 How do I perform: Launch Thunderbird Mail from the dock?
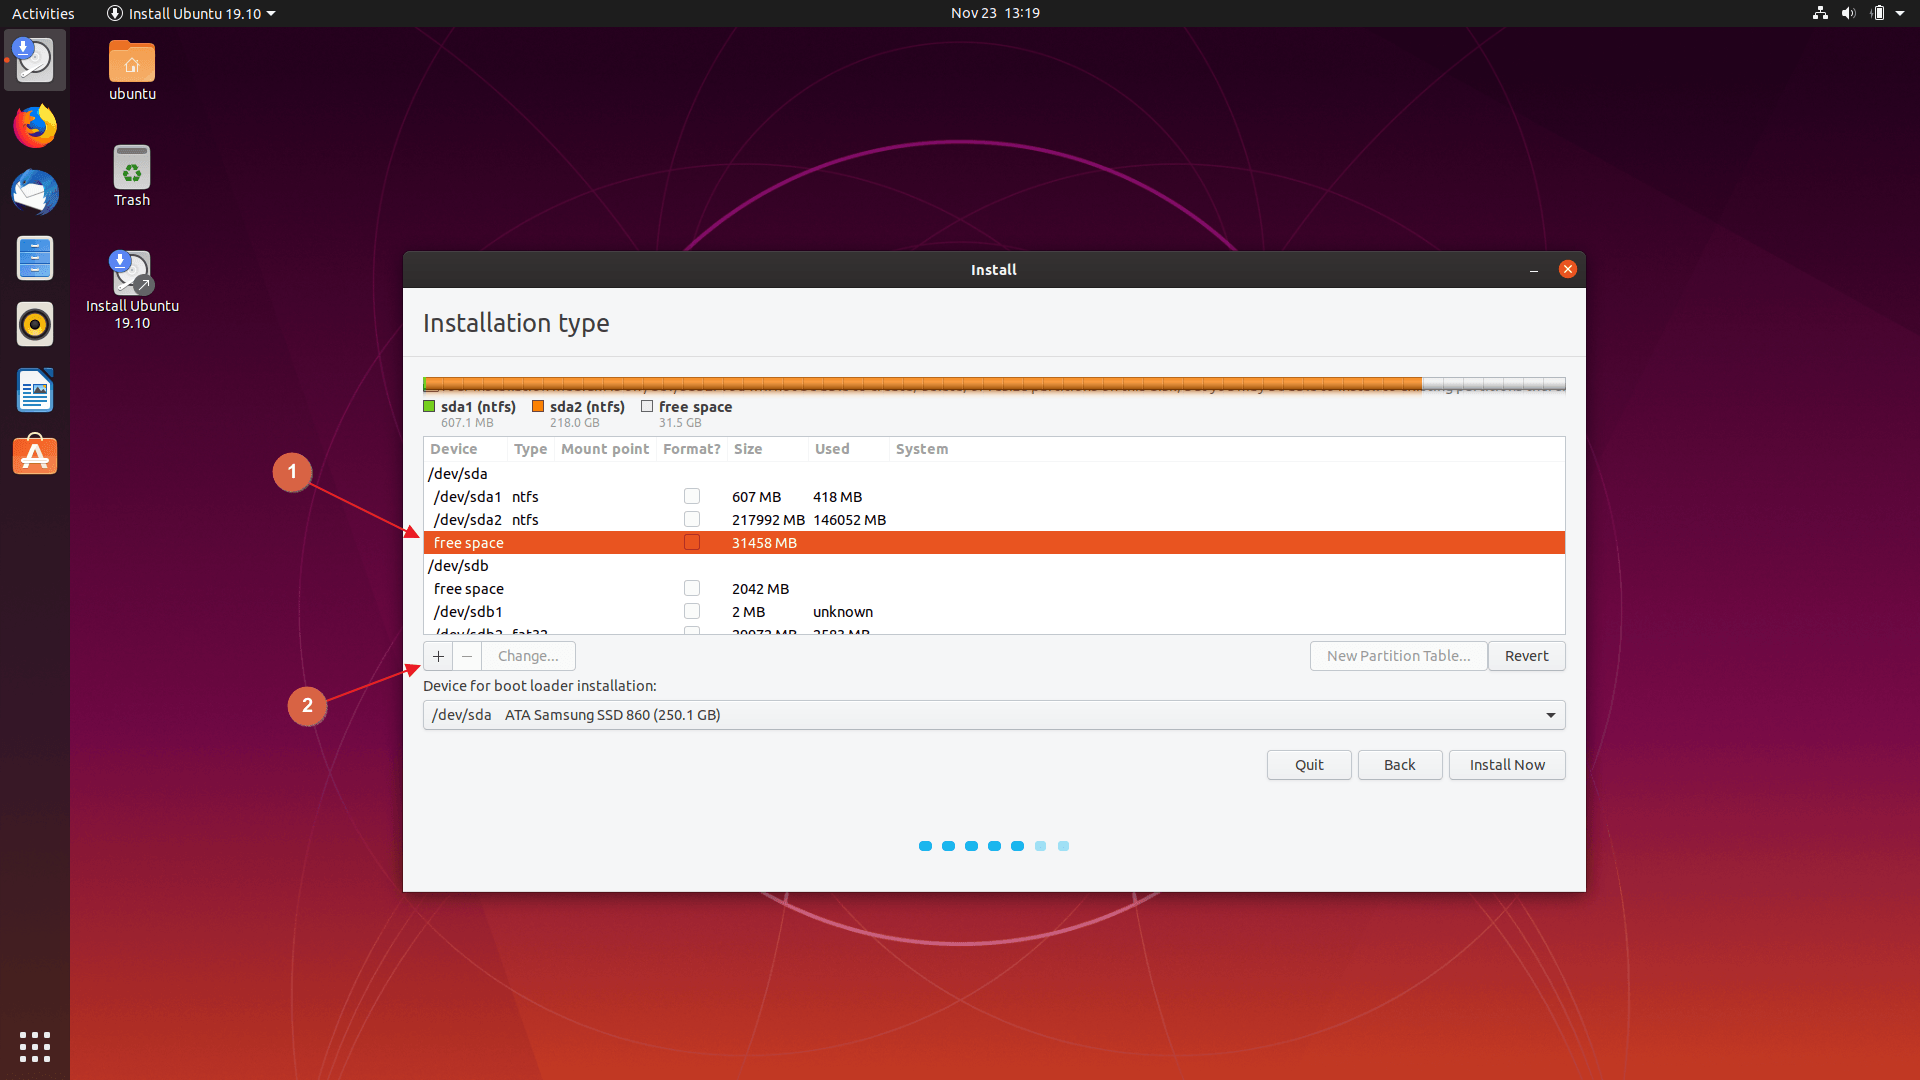35,193
